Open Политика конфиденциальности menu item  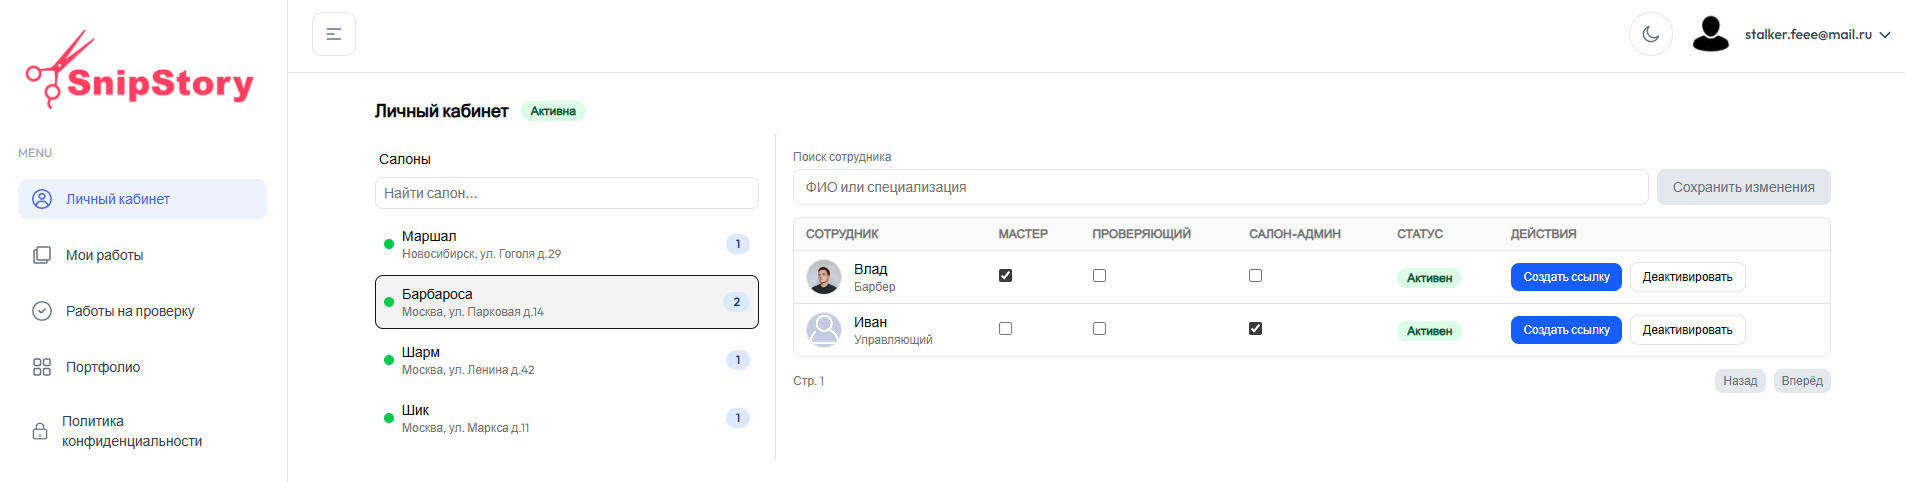[x=142, y=431]
